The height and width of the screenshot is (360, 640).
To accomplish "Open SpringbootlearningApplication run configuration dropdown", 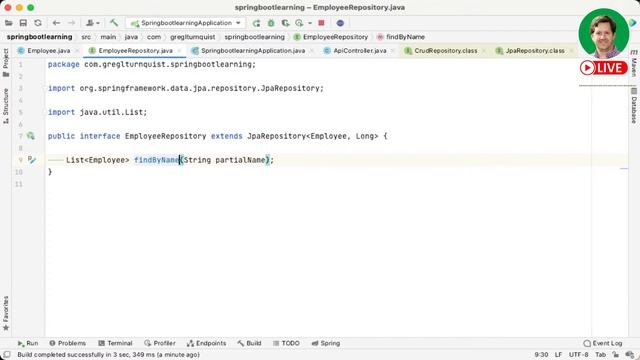I will point(186,23).
